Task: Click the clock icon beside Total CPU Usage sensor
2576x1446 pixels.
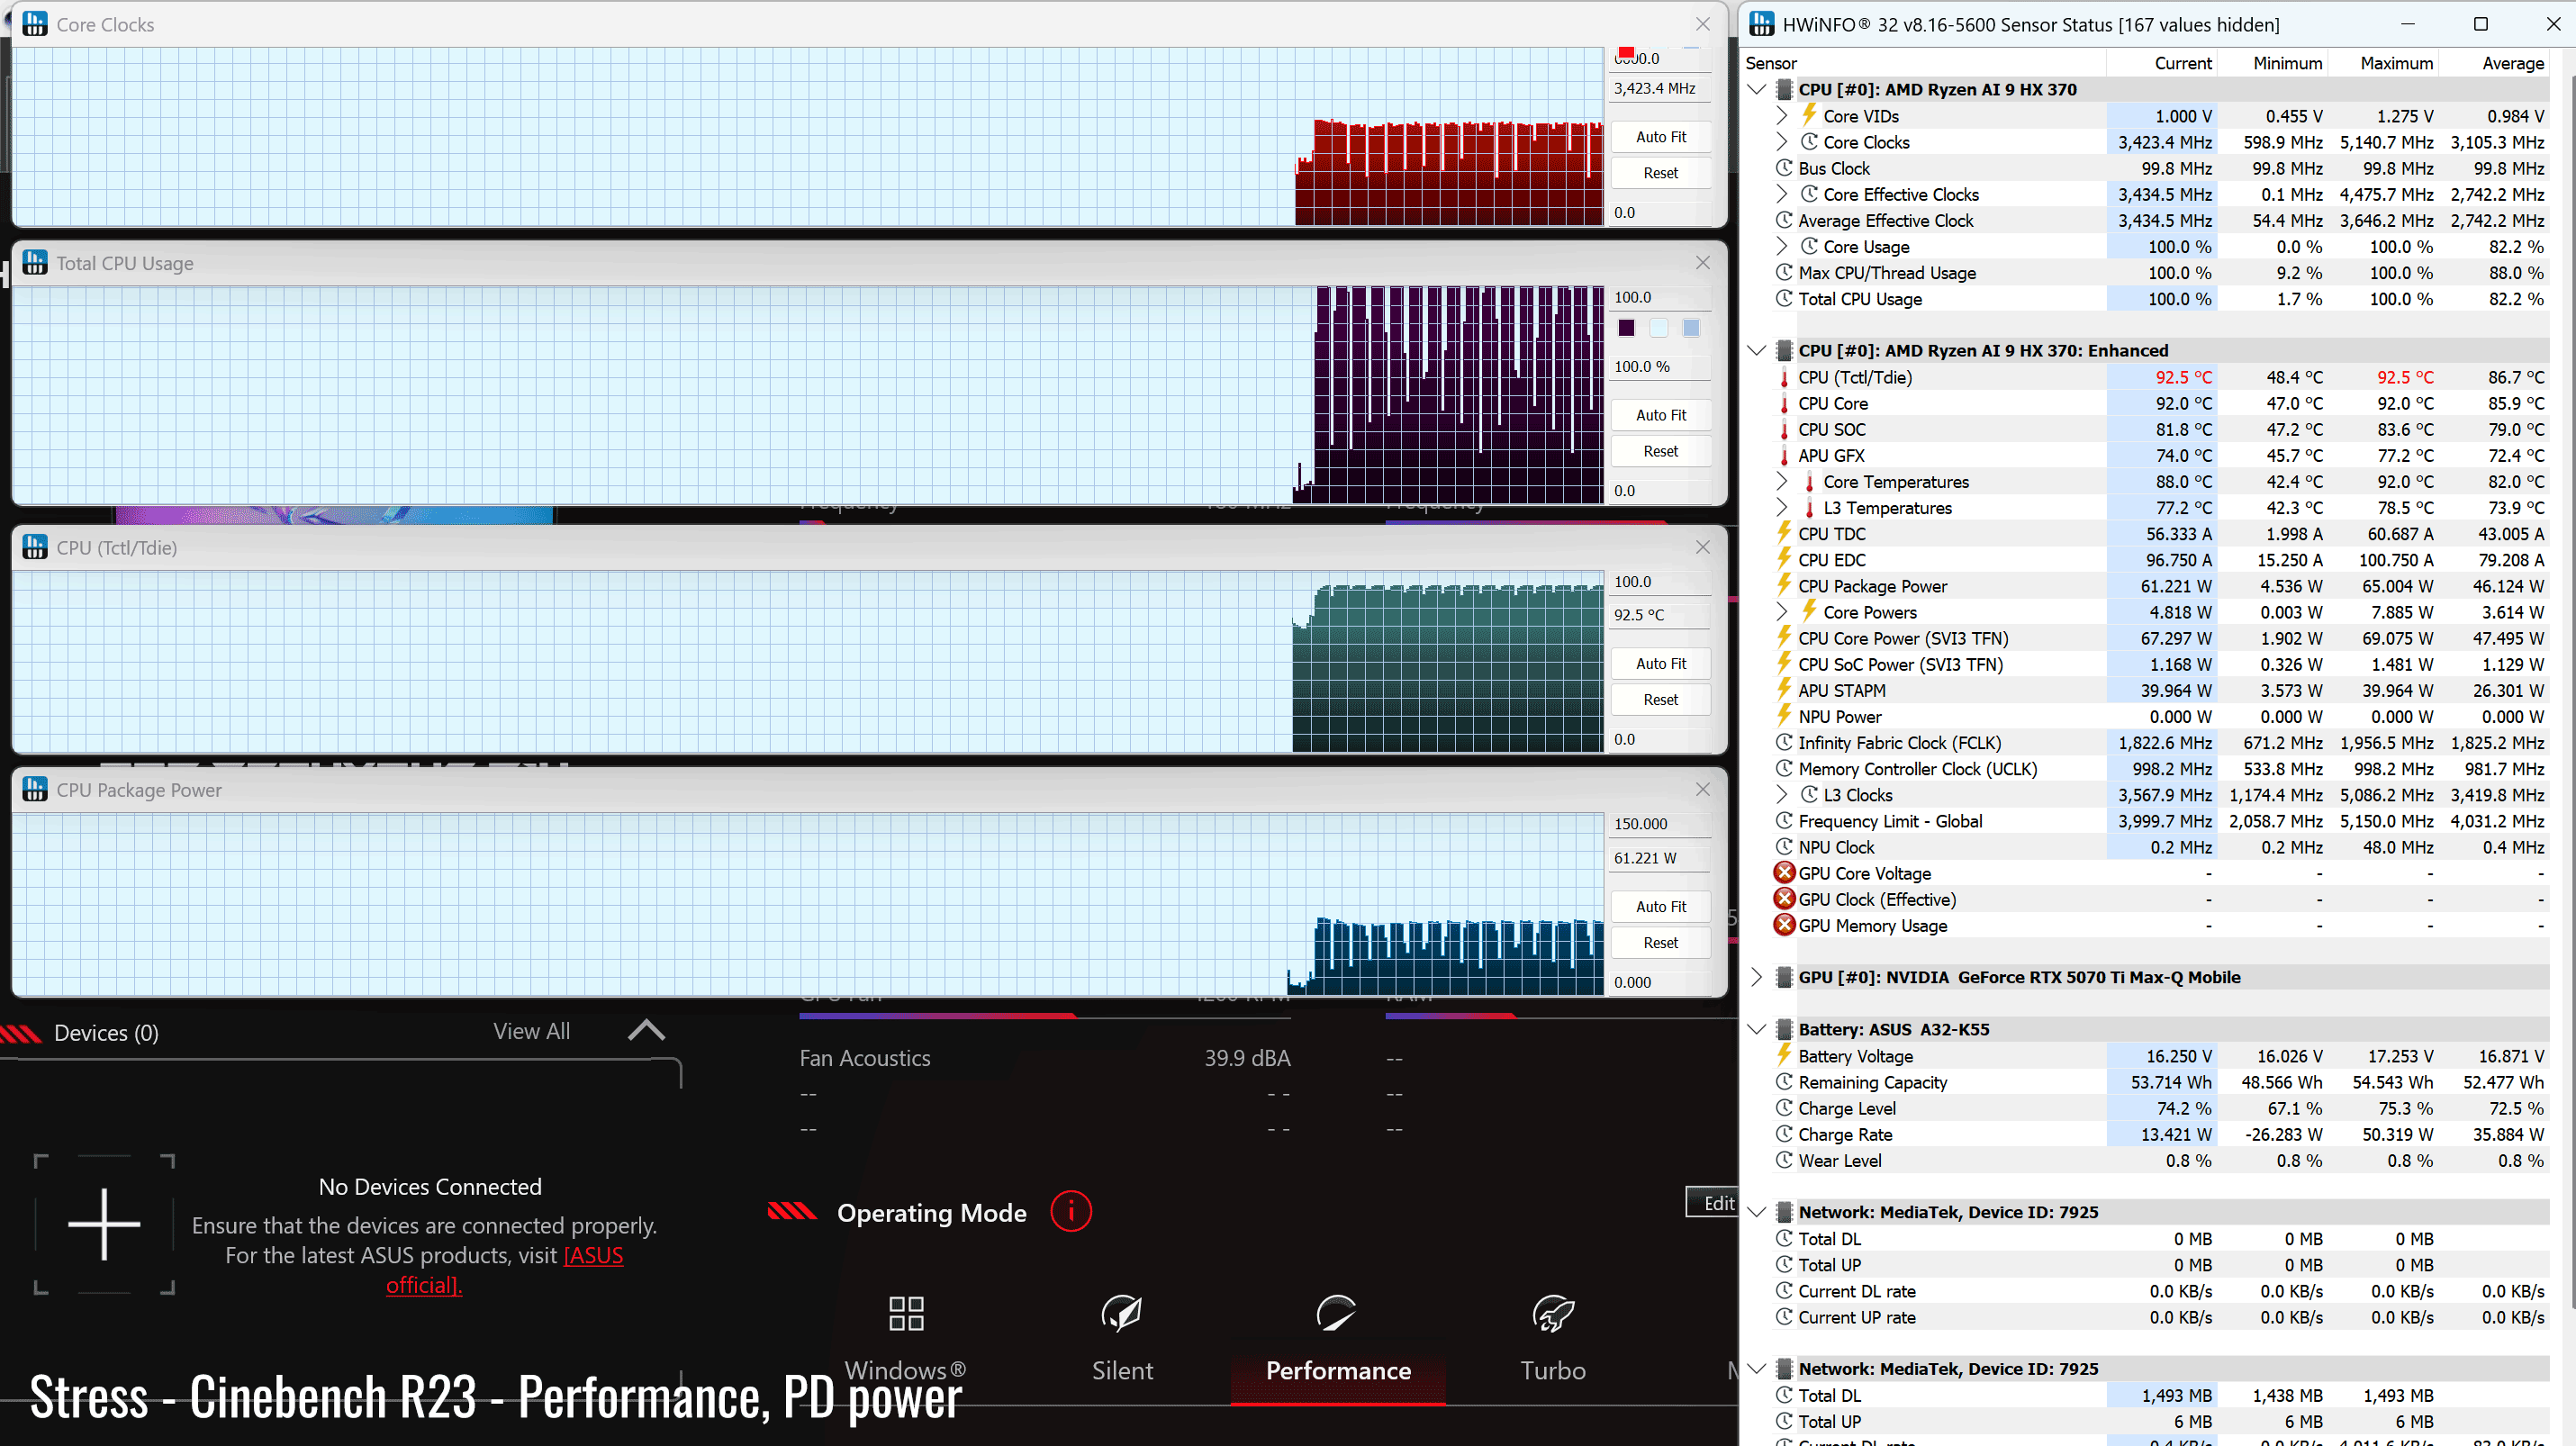Action: 1784,298
